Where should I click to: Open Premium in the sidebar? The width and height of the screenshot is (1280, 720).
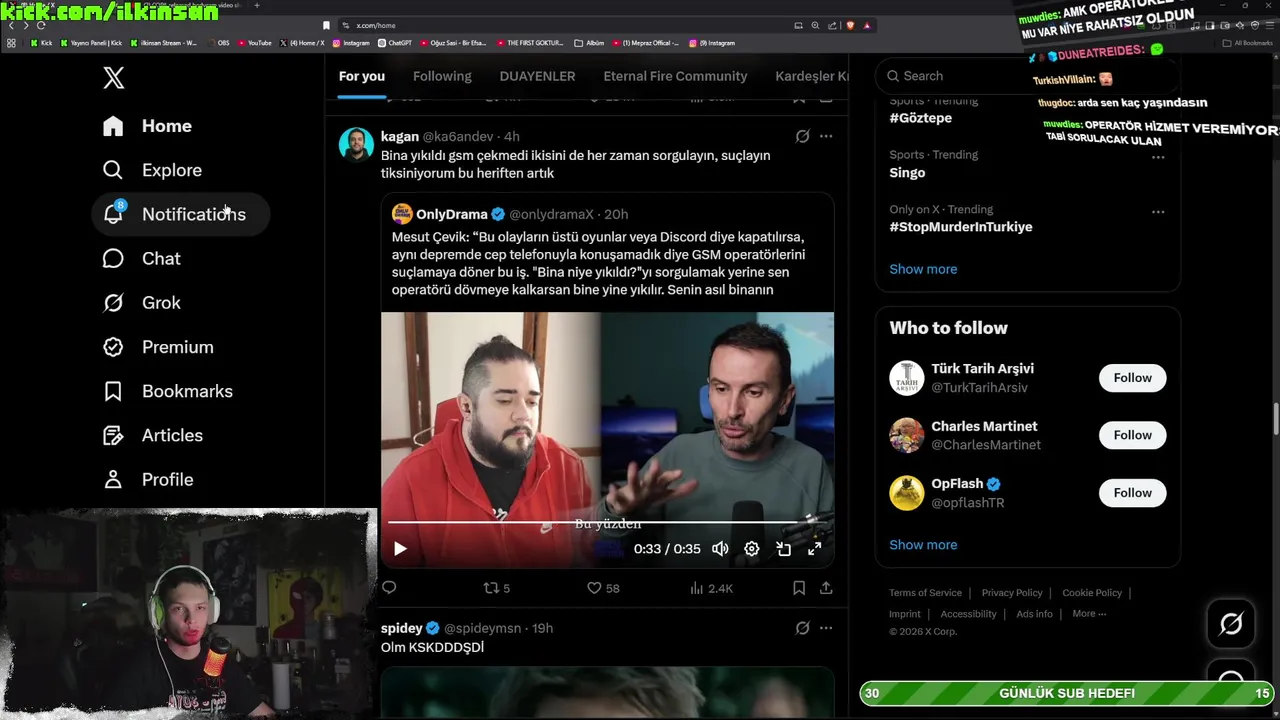(x=158, y=347)
